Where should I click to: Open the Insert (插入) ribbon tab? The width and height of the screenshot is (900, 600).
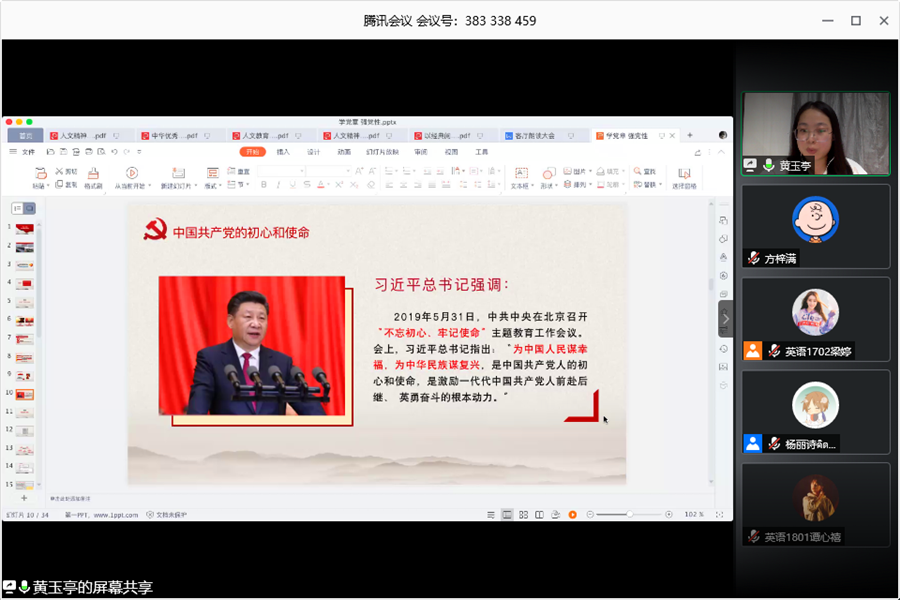283,152
